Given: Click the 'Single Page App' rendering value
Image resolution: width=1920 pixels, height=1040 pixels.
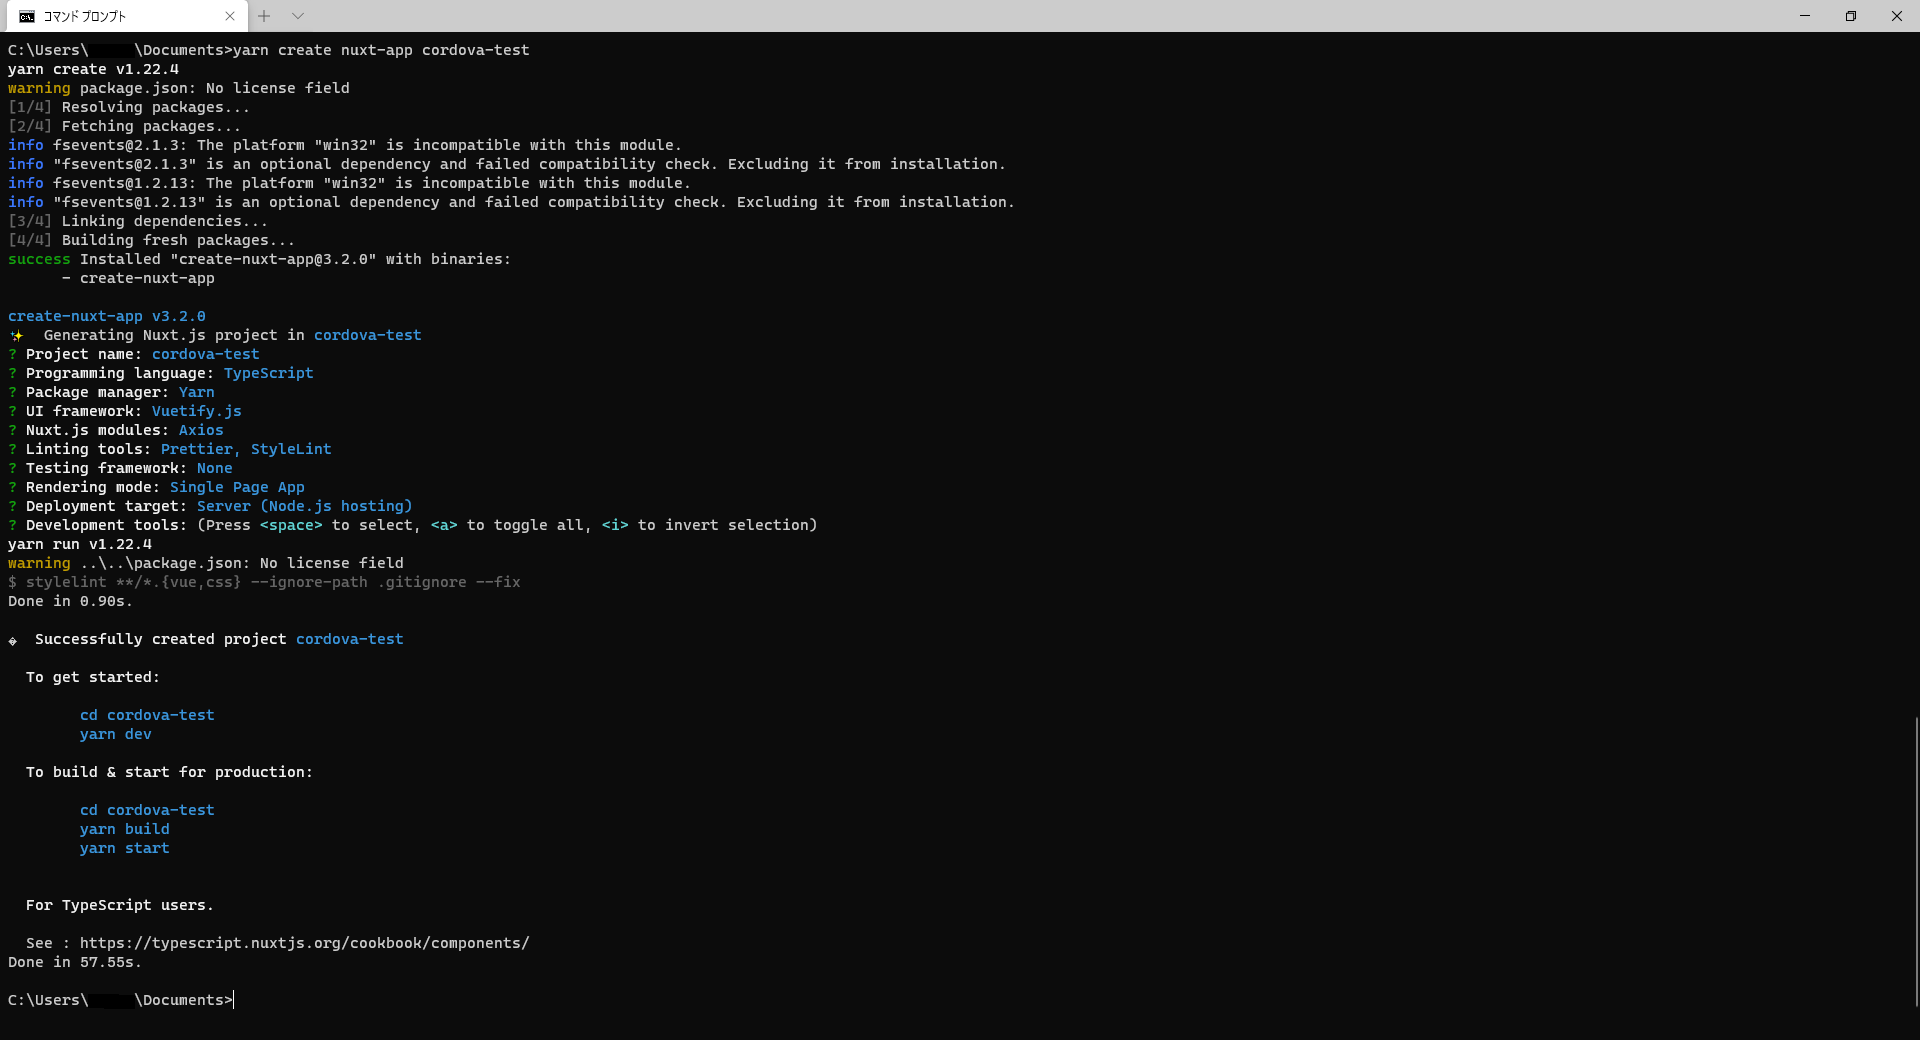Looking at the screenshot, I should coord(237,487).
